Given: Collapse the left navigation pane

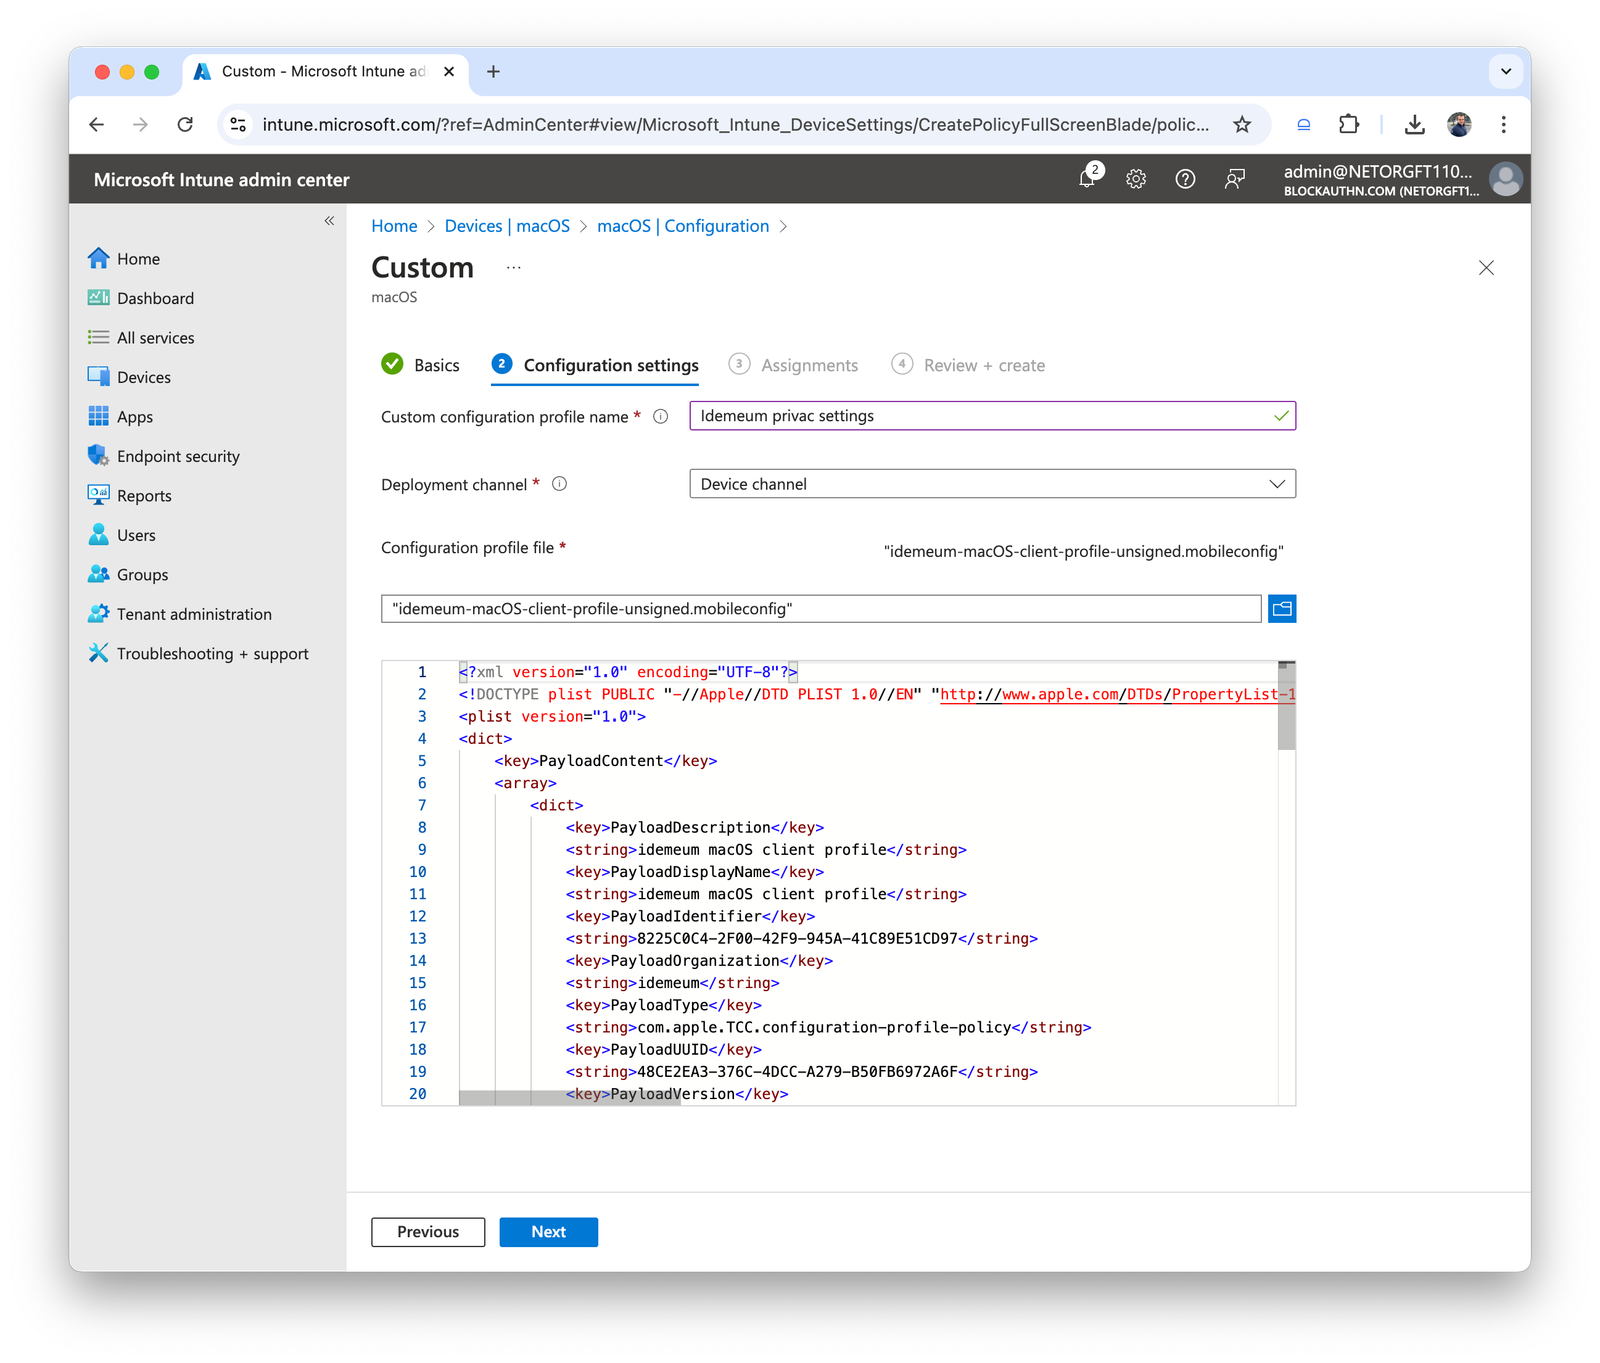Looking at the screenshot, I should pyautogui.click(x=329, y=221).
